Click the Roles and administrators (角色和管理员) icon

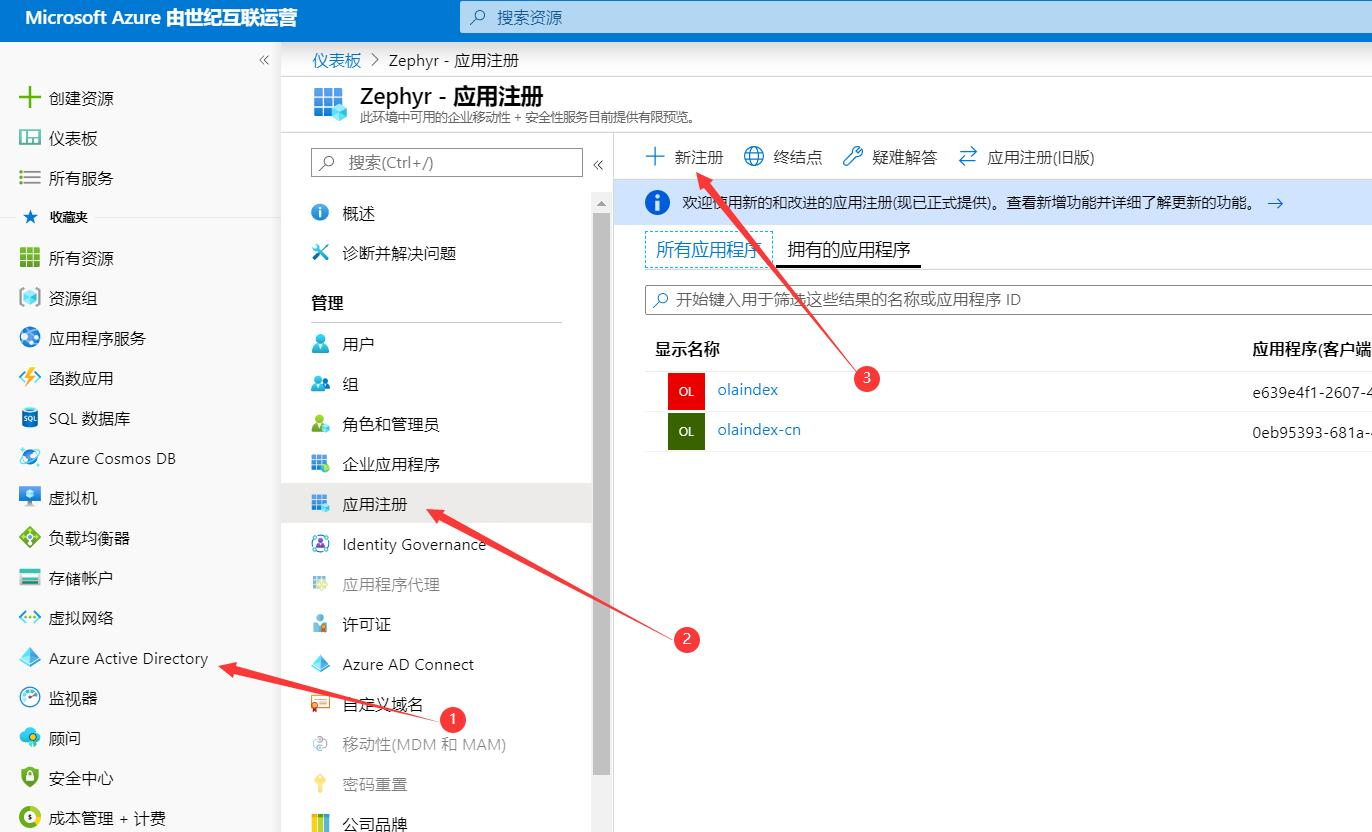click(320, 424)
